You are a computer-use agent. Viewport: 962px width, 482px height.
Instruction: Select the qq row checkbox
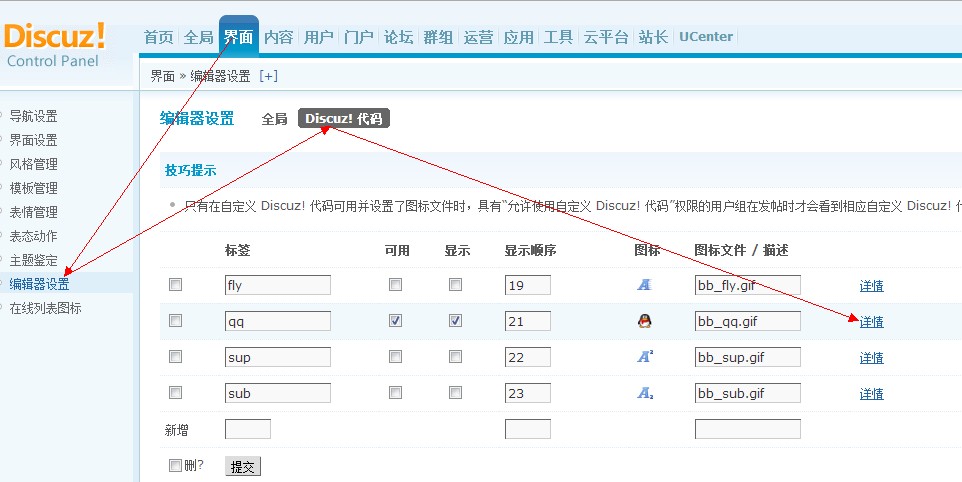[x=175, y=321]
